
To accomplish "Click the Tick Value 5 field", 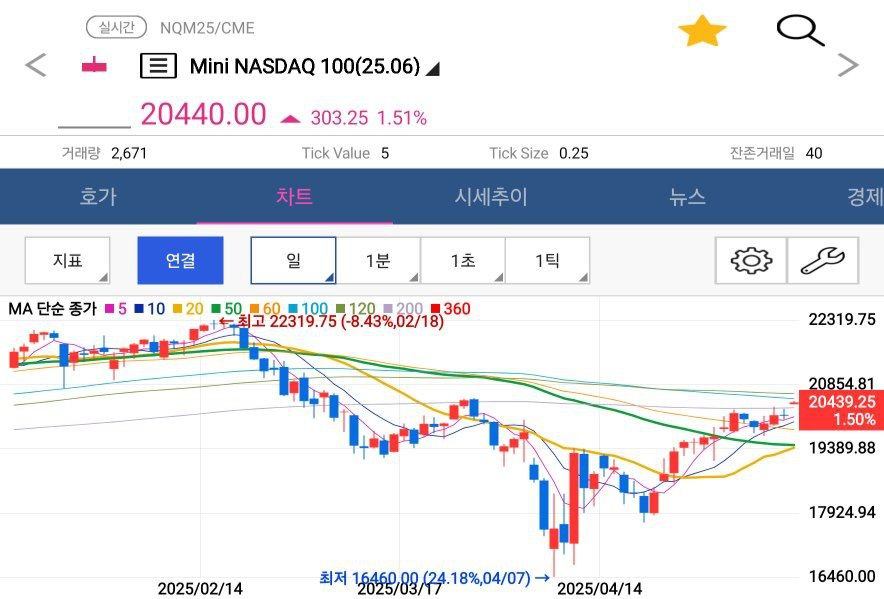I will [345, 153].
